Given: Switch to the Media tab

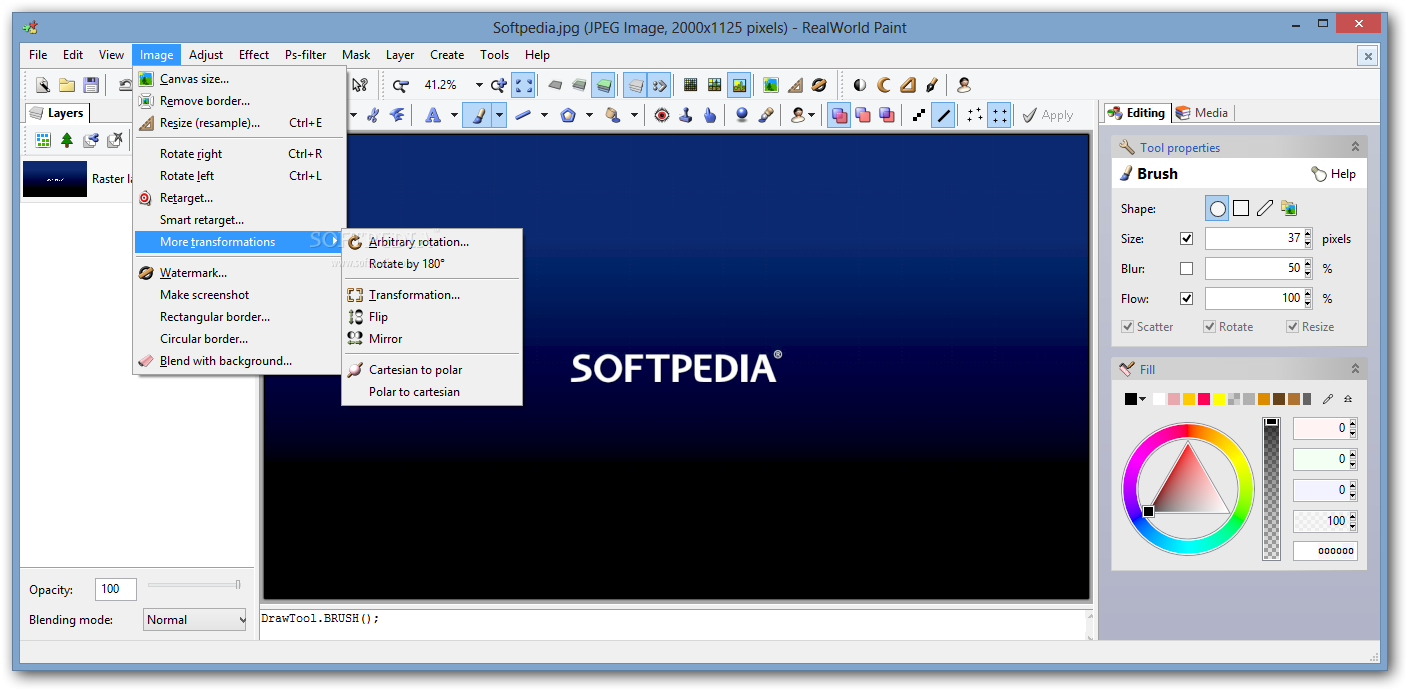Looking at the screenshot, I should pyautogui.click(x=1202, y=113).
